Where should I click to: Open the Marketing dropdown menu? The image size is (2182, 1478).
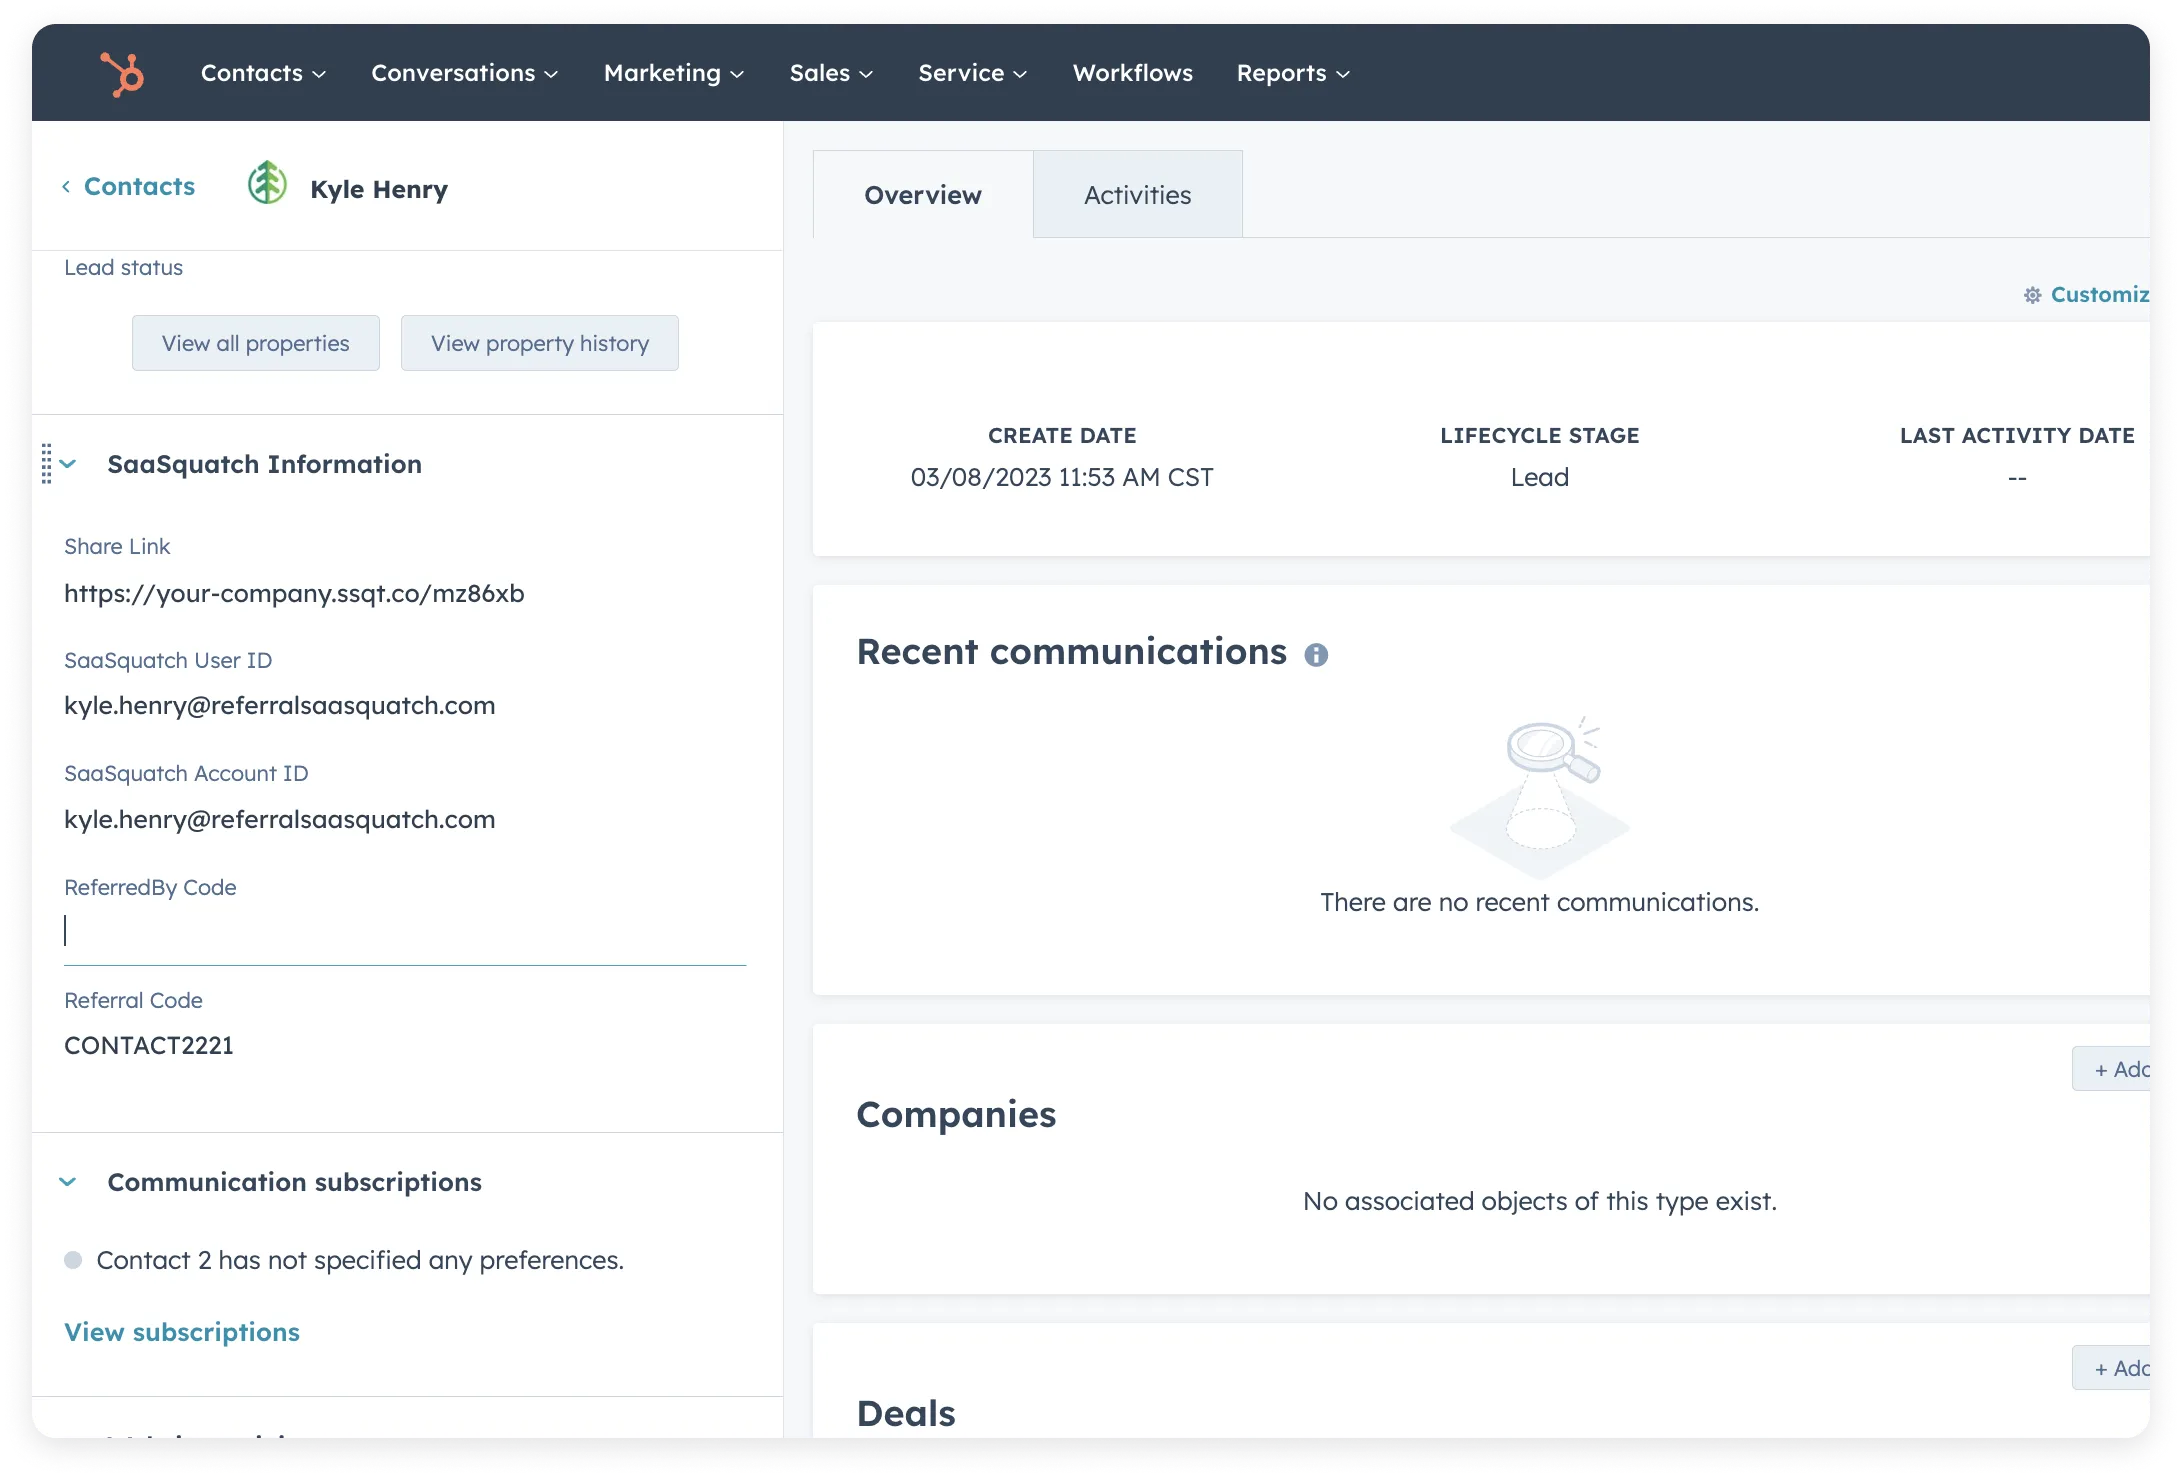(x=674, y=73)
